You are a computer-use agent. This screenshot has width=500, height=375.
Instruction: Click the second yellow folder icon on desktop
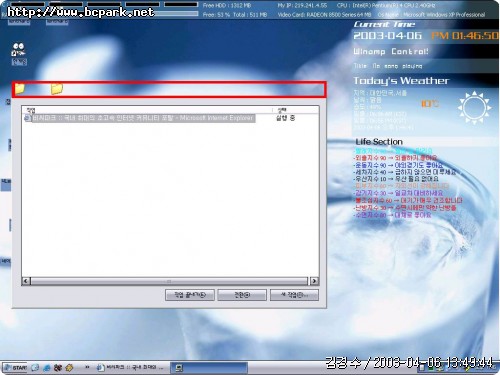click(x=57, y=89)
